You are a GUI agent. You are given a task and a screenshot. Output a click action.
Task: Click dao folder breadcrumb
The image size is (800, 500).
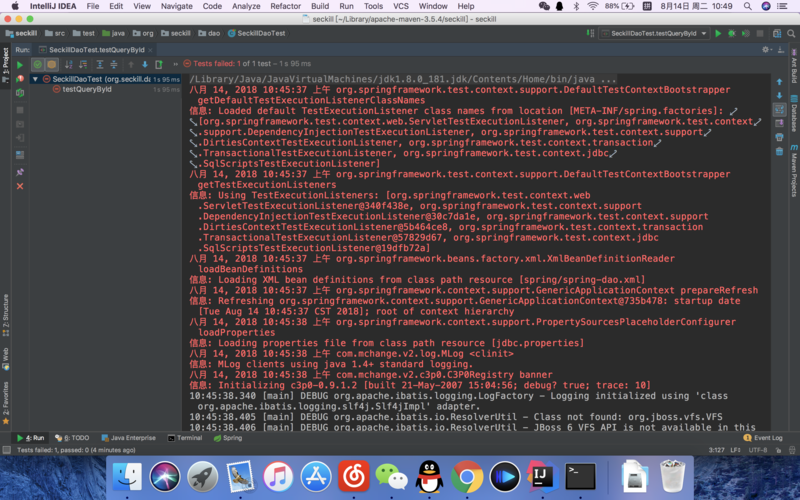[x=209, y=33]
